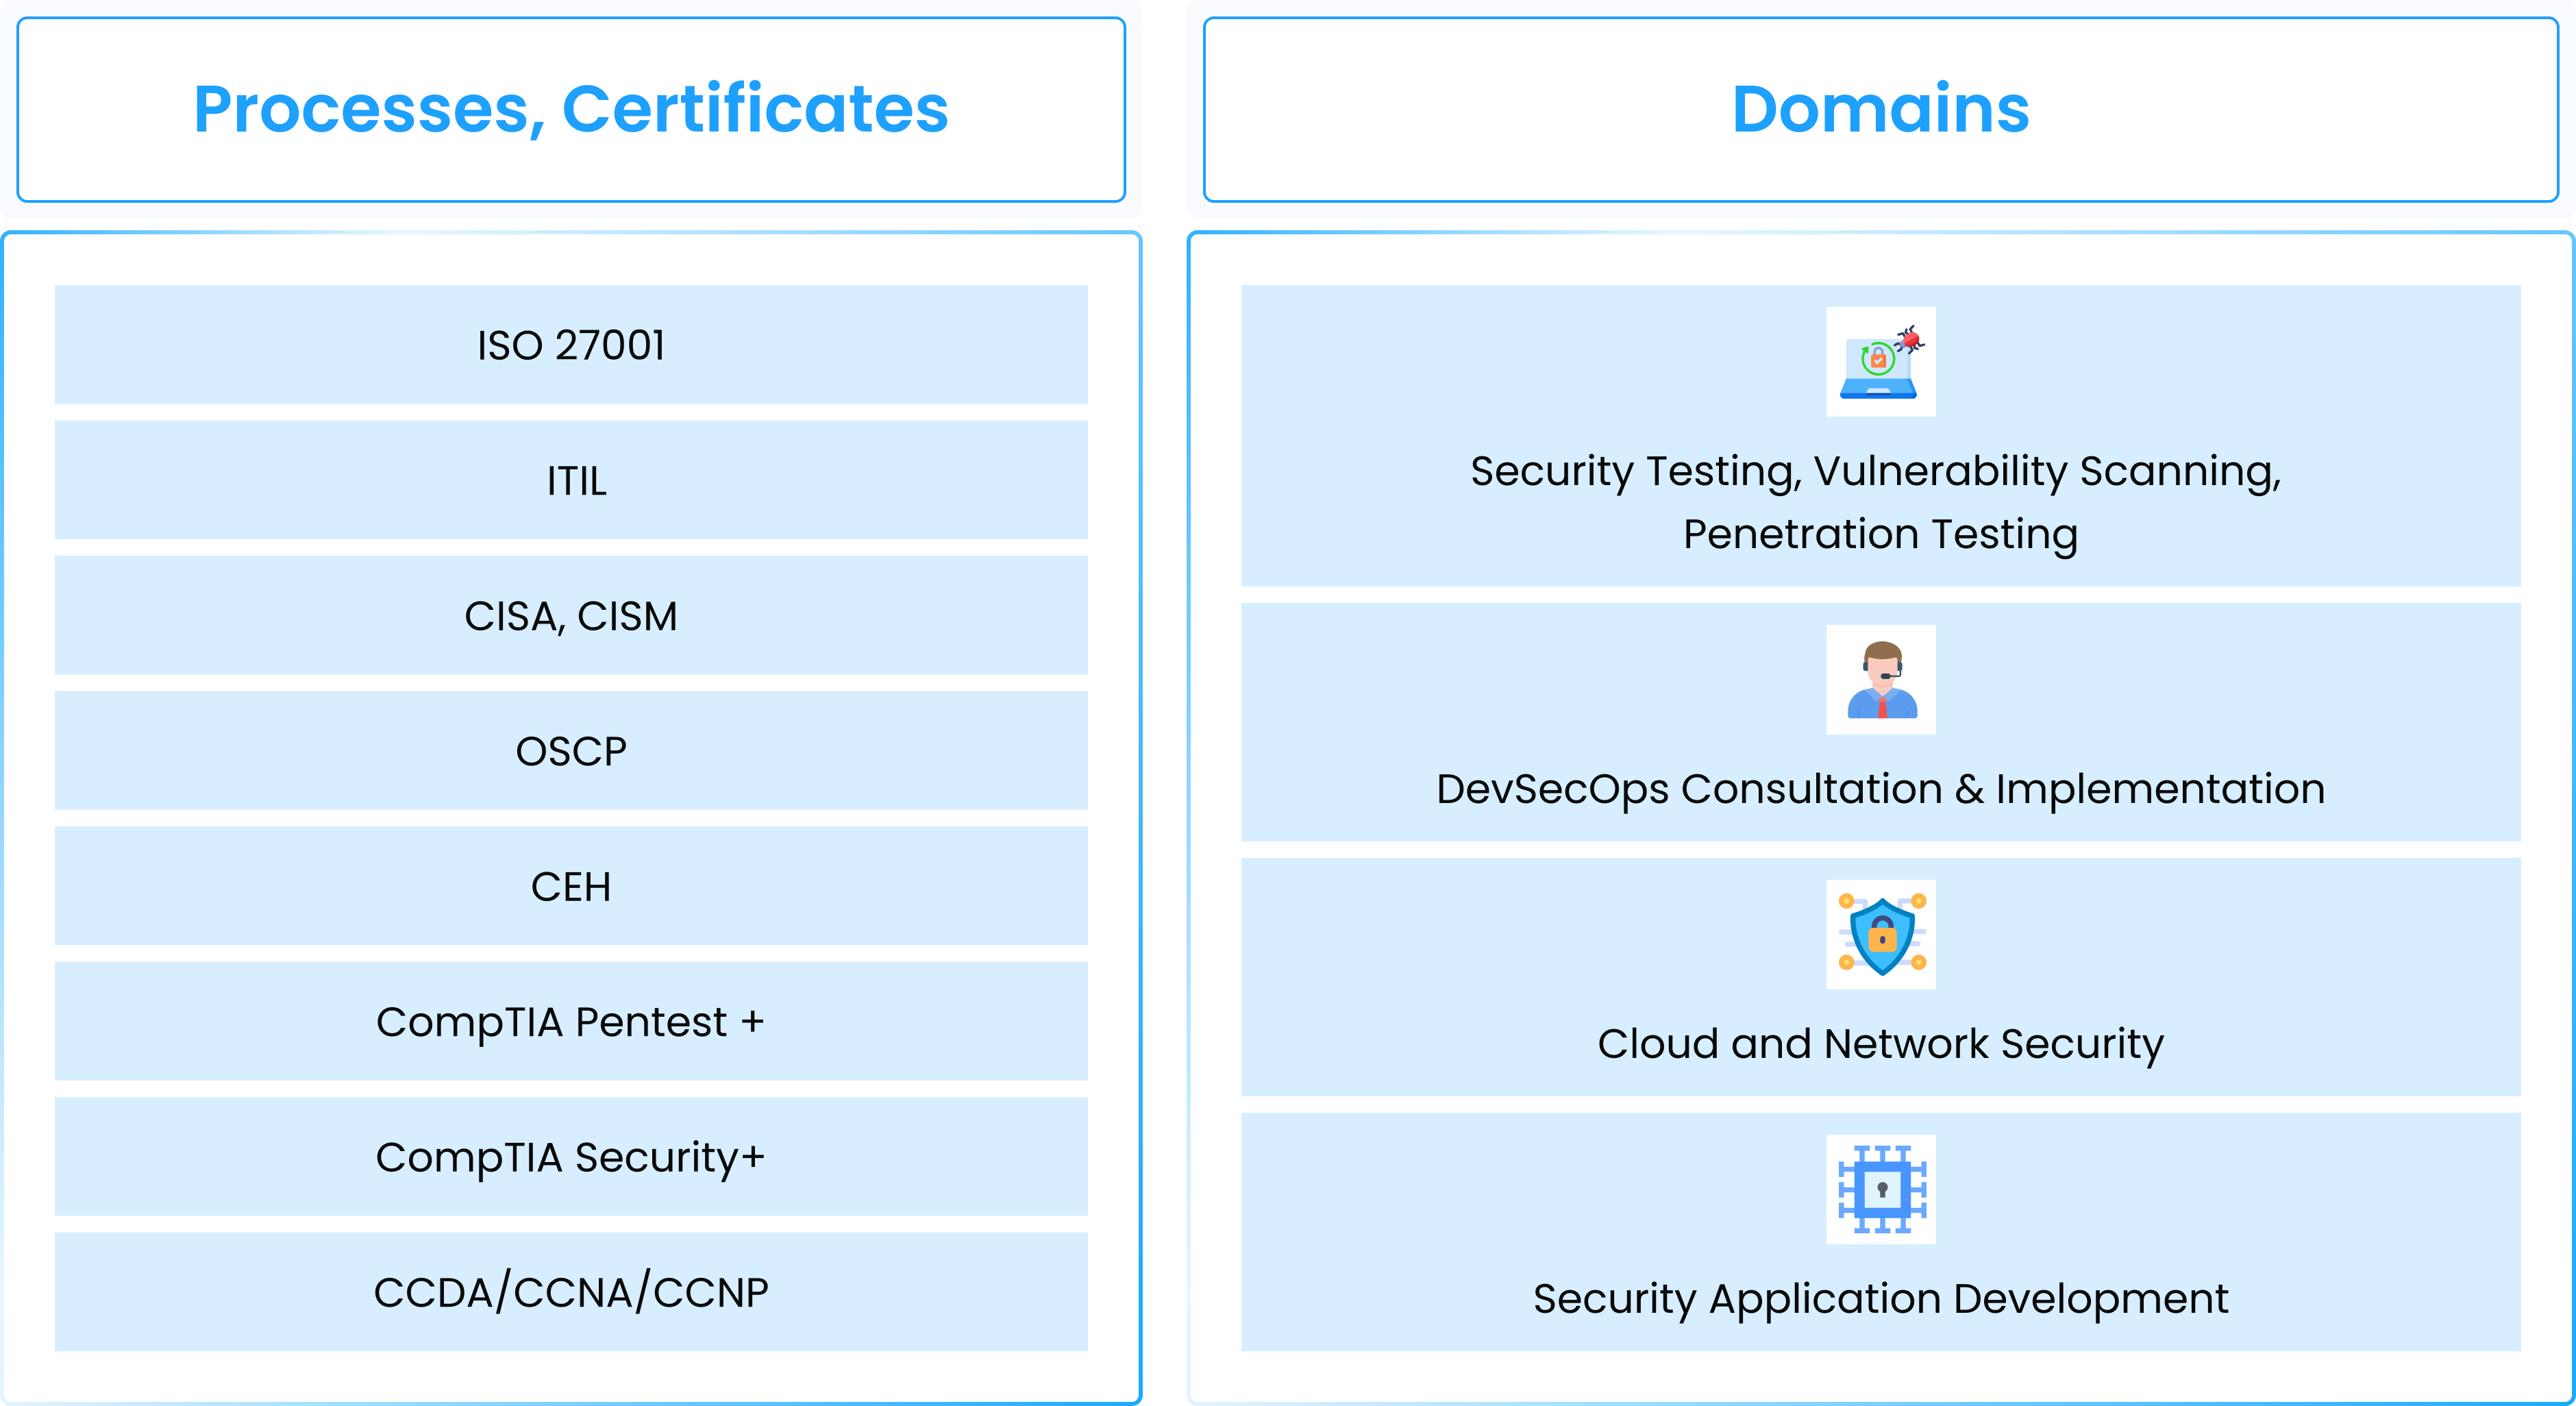Click the ITIL row
The height and width of the screenshot is (1406, 2576).
571,480
